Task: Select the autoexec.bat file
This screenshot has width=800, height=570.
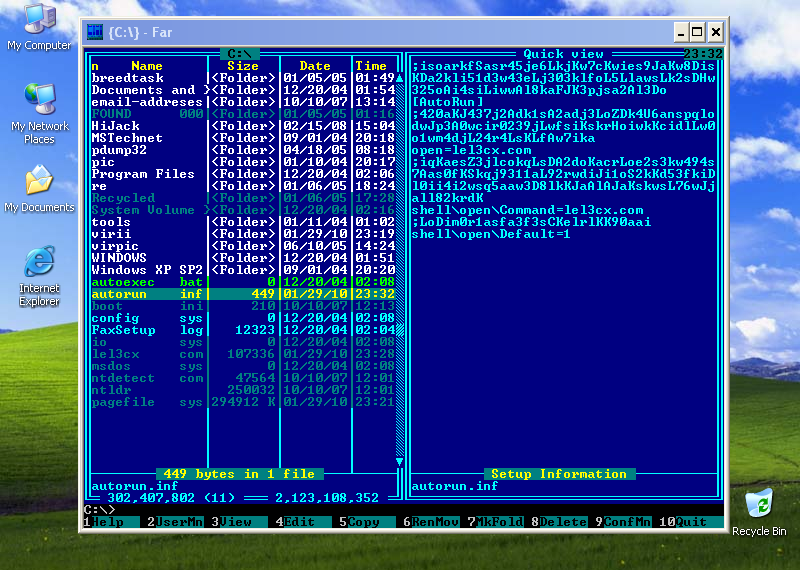Action: coord(243,282)
